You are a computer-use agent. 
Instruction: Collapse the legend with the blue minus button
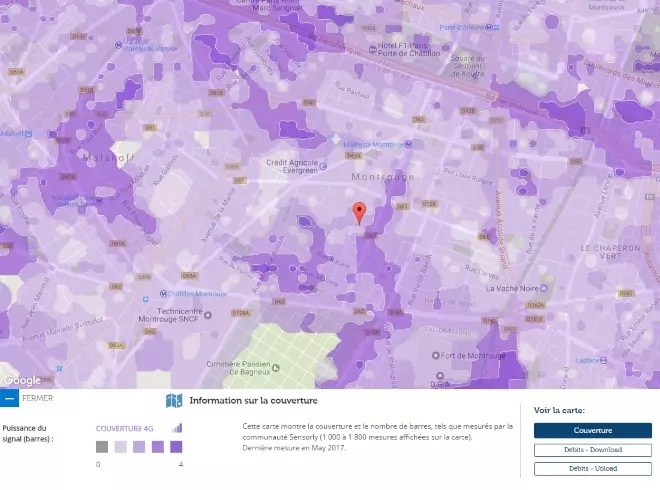click(x=9, y=398)
